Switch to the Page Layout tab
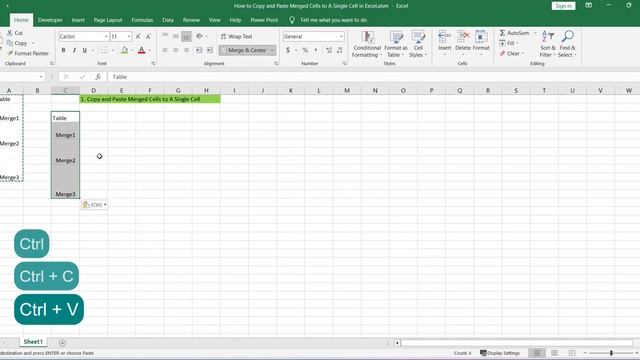Screen dimensions: 640x360 point(108,20)
